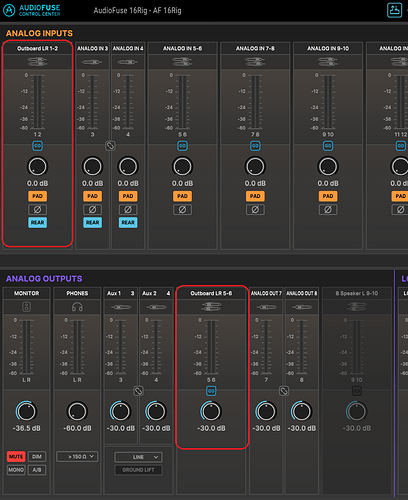The image size is (408, 500).
Task: Enable DIM on the monitor output
Action: [x=37, y=456]
